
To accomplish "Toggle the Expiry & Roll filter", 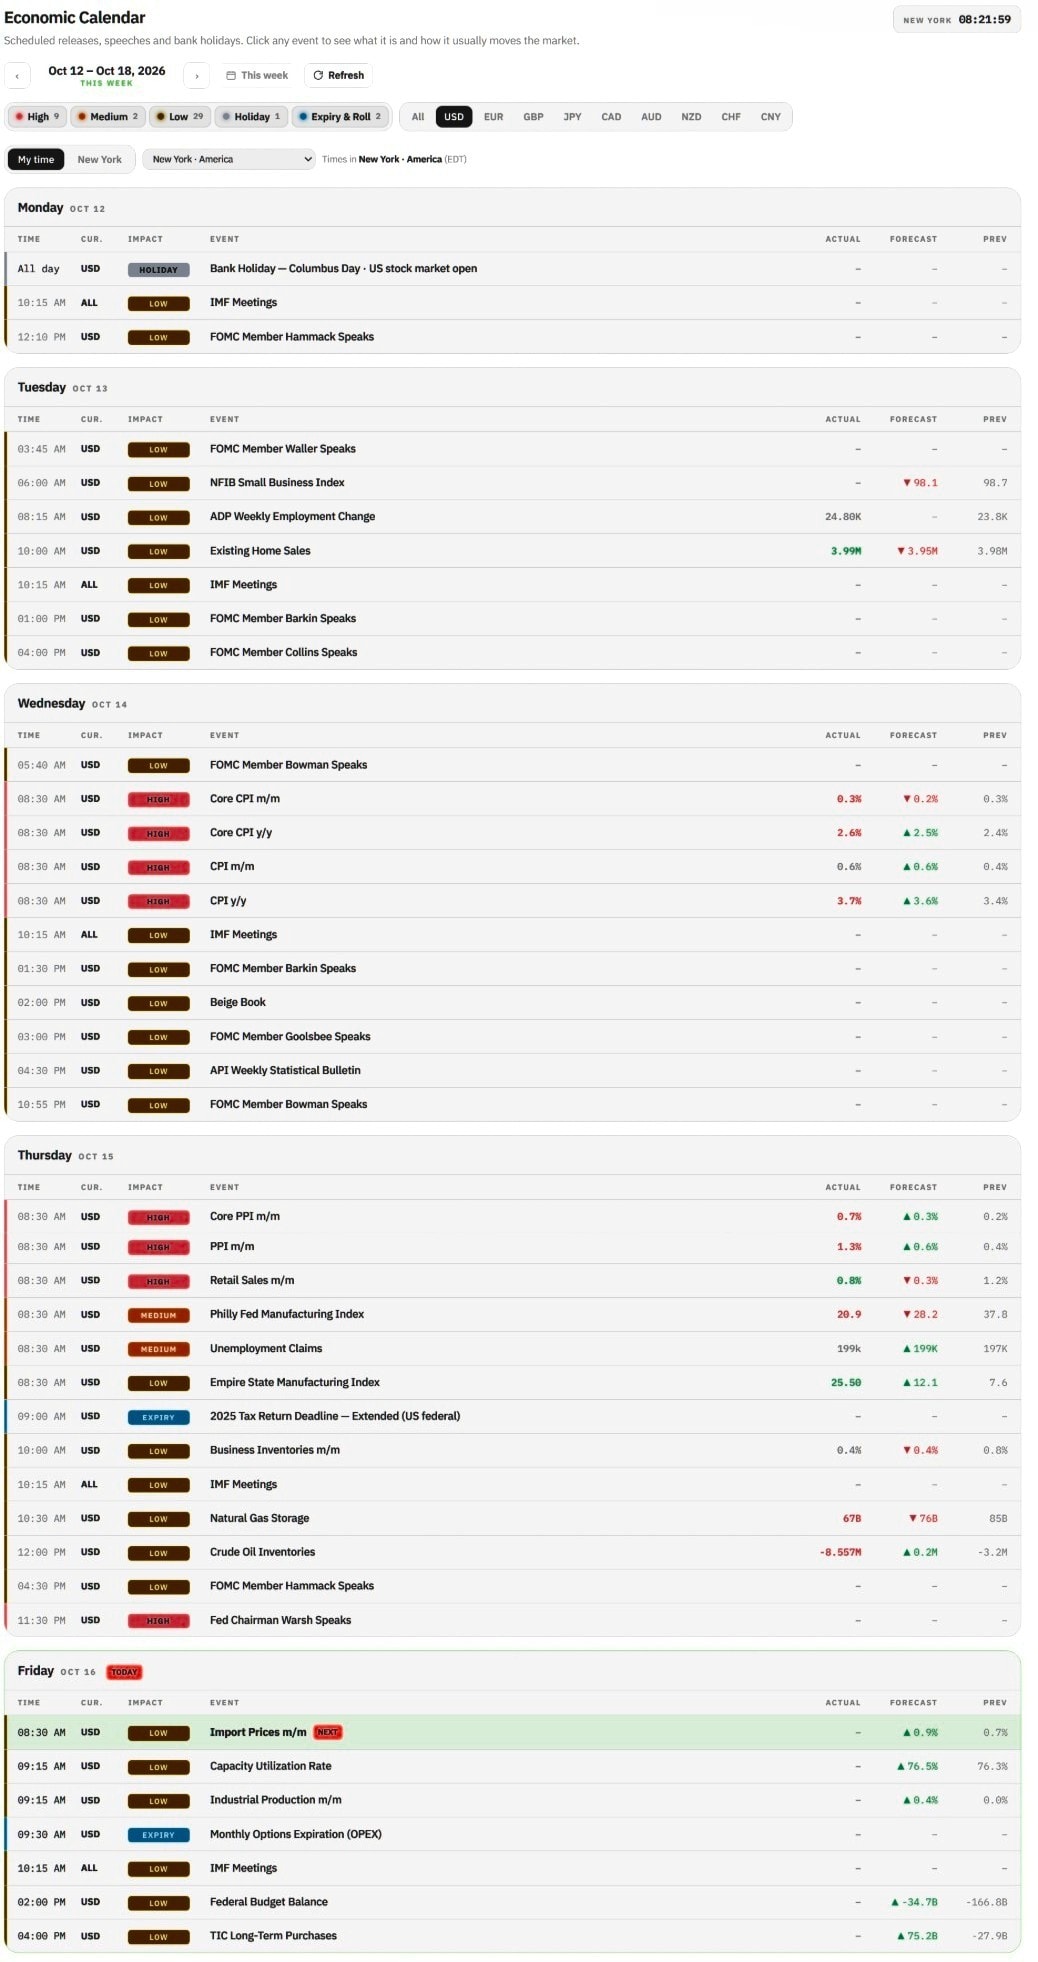I will tap(340, 117).
